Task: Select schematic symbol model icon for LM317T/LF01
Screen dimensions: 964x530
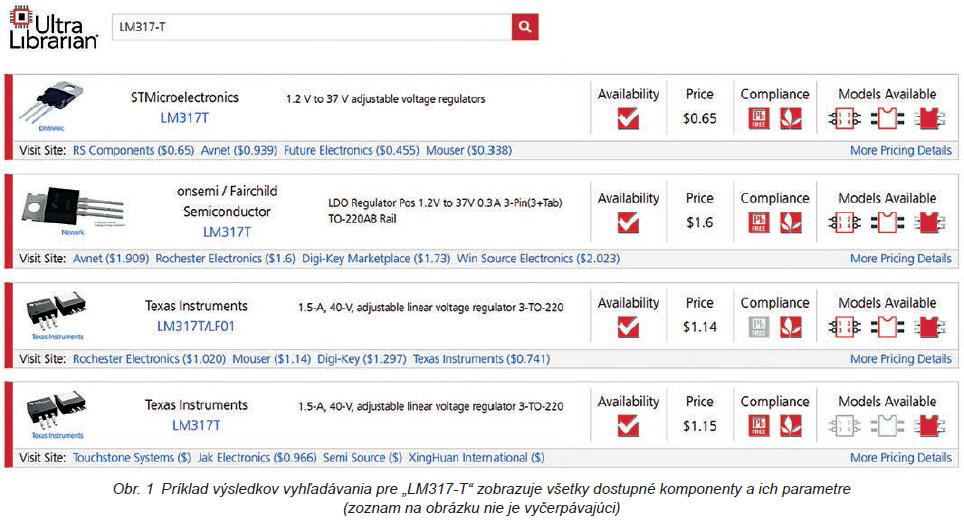Action: tap(844, 327)
